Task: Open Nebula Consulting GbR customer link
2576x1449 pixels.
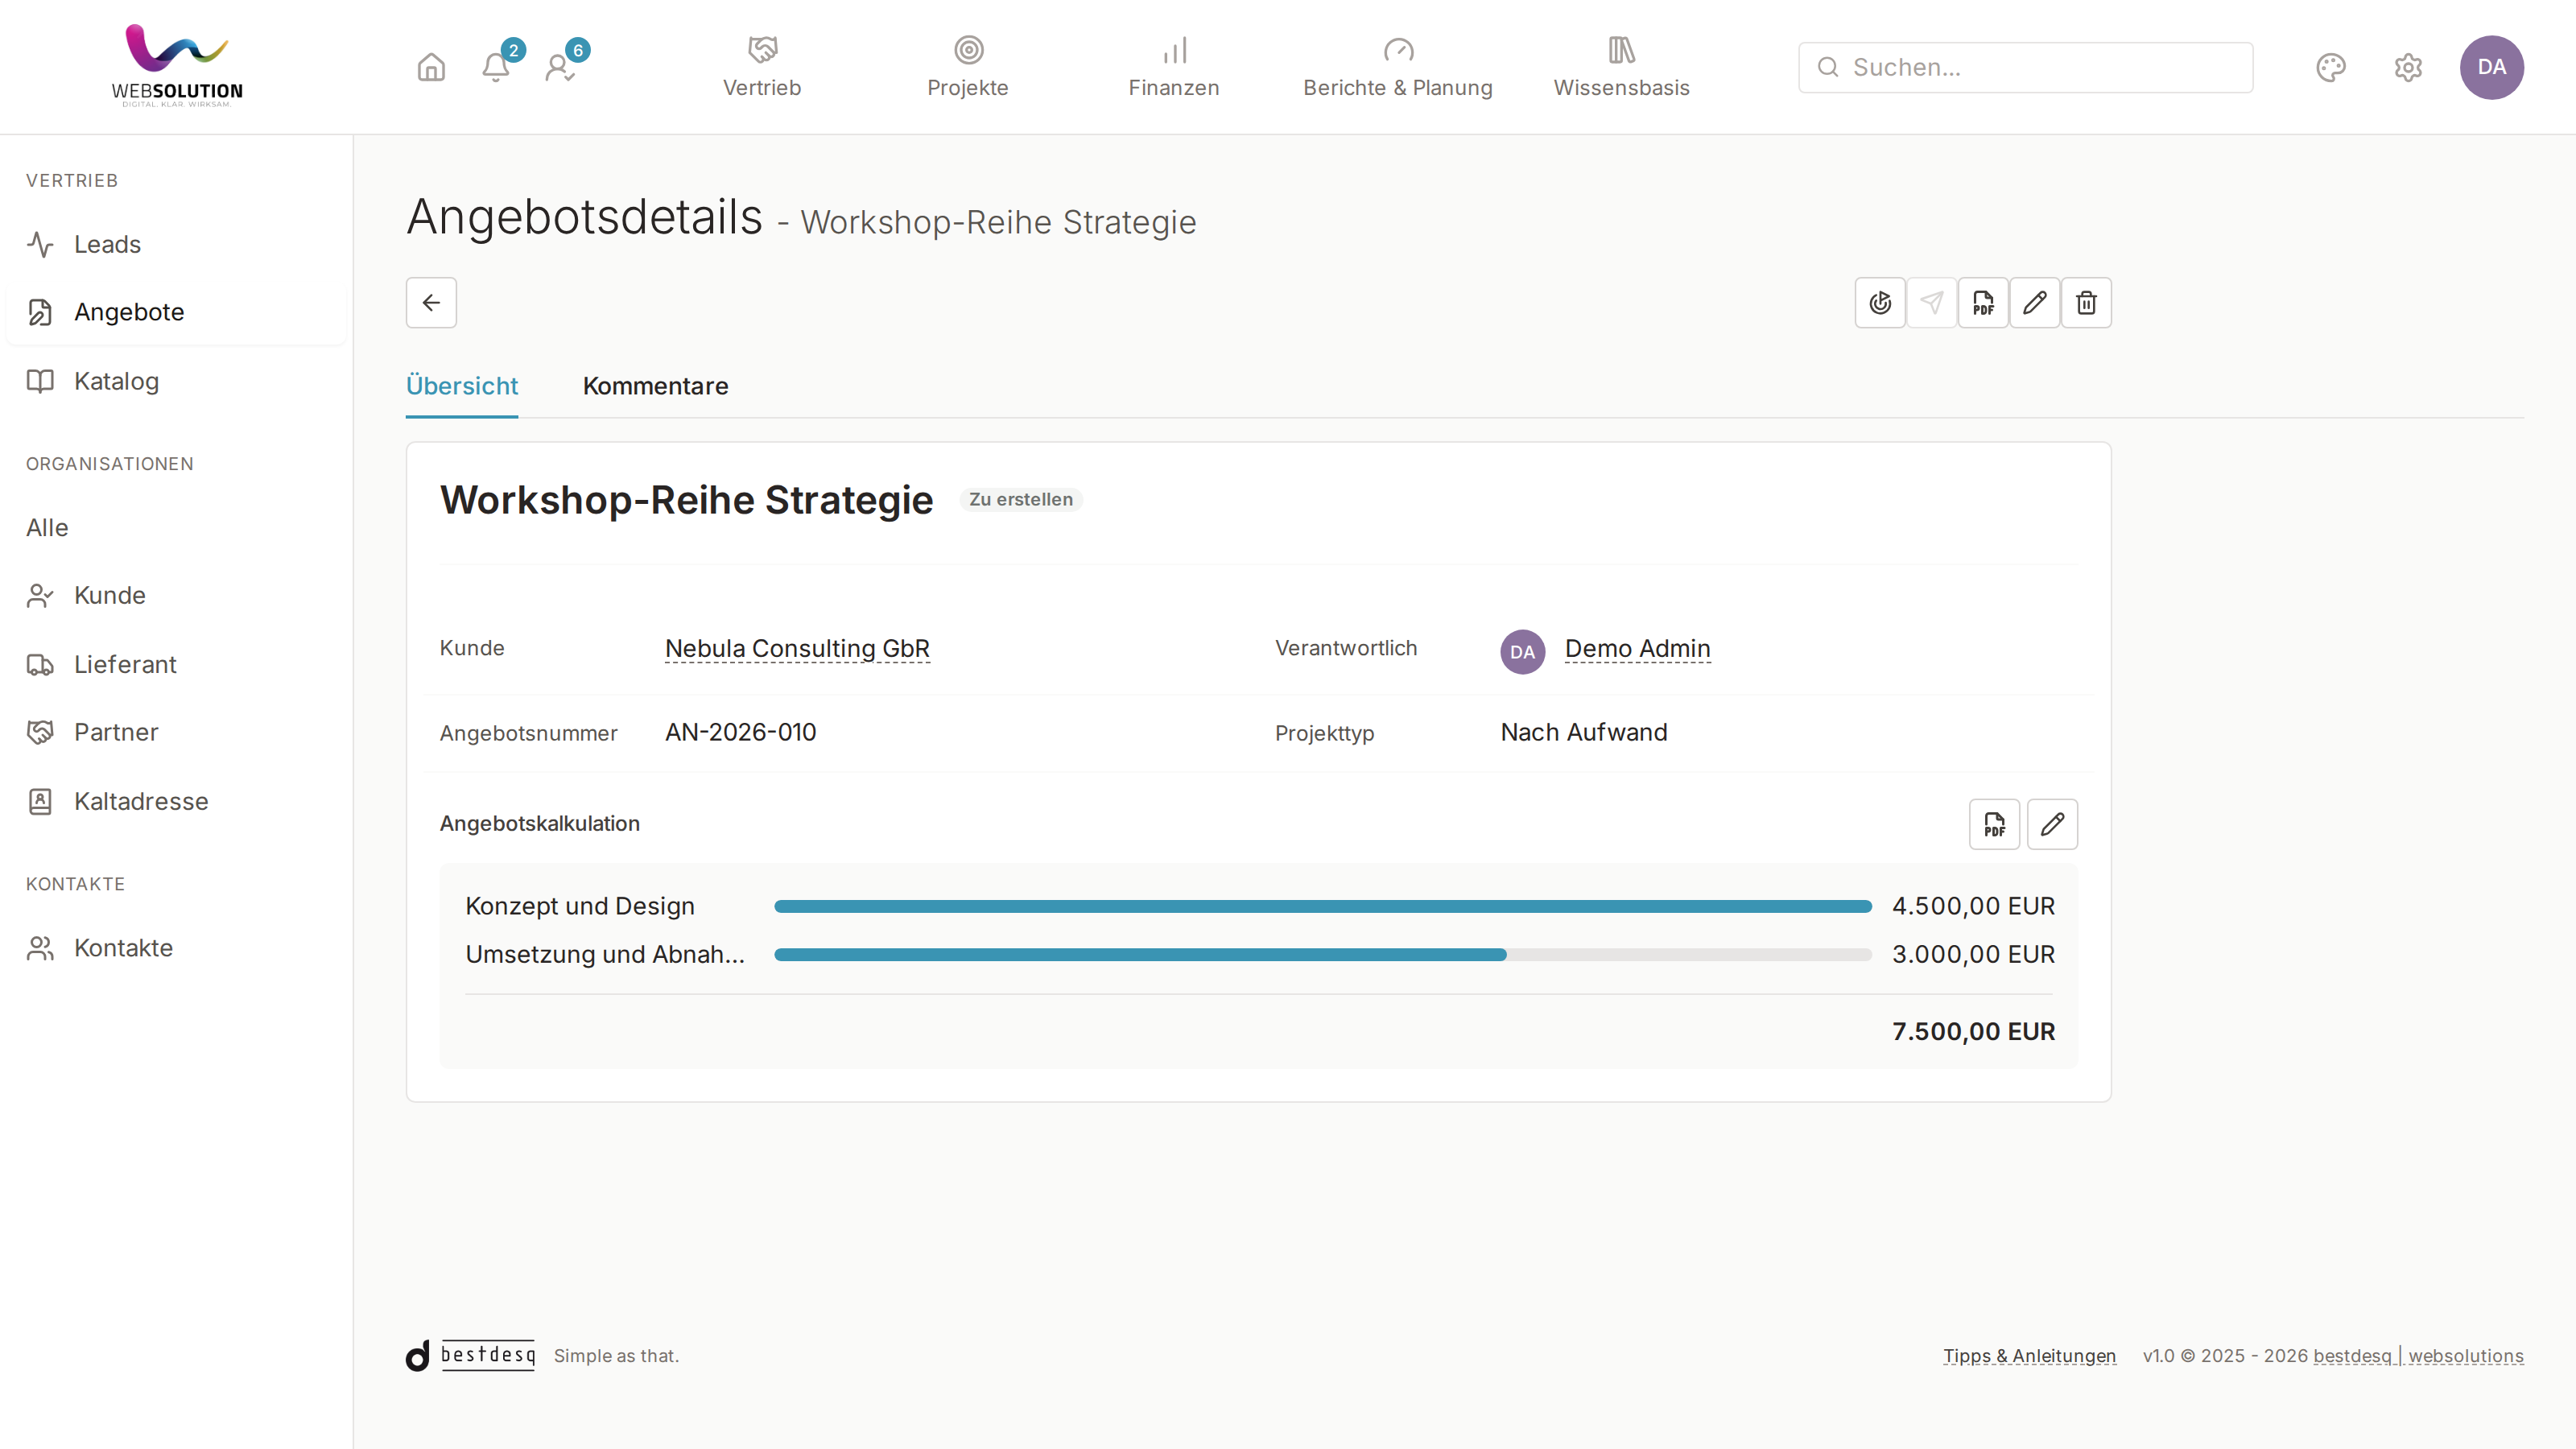Action: click(797, 648)
